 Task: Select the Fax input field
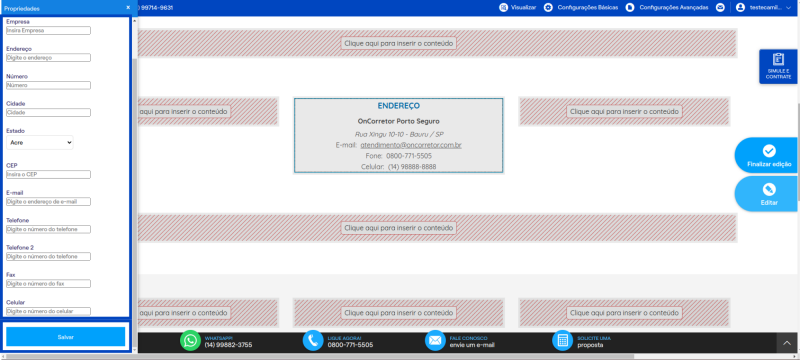click(x=48, y=284)
